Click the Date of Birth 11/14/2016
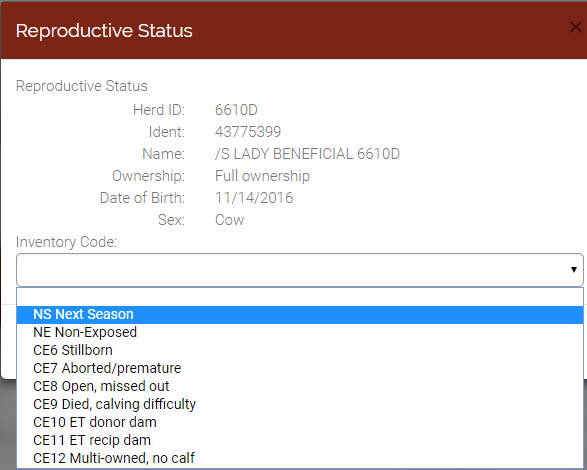 [x=254, y=198]
